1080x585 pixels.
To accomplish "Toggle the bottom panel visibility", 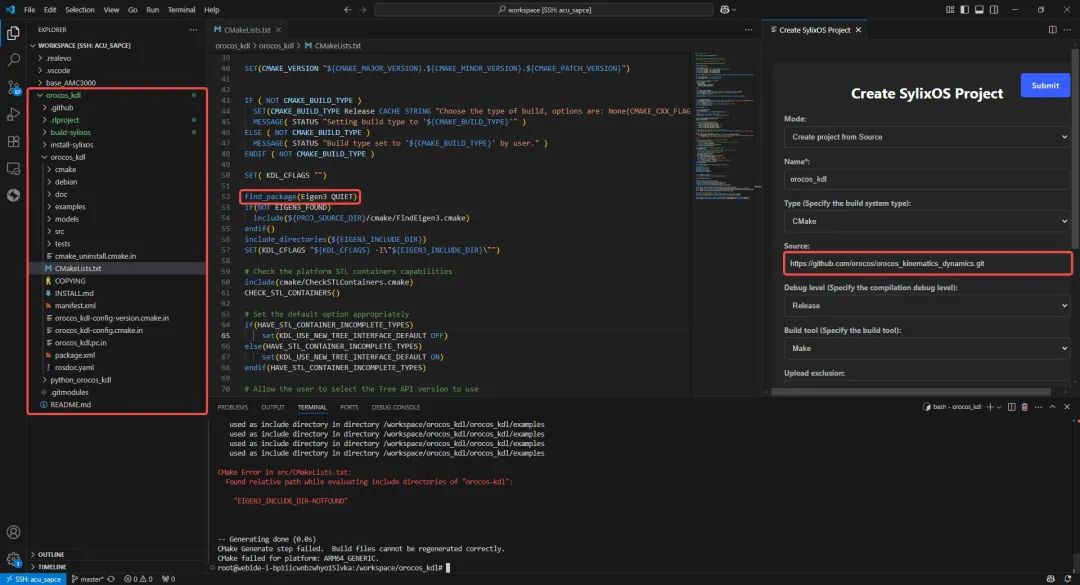I will tap(979, 10).
